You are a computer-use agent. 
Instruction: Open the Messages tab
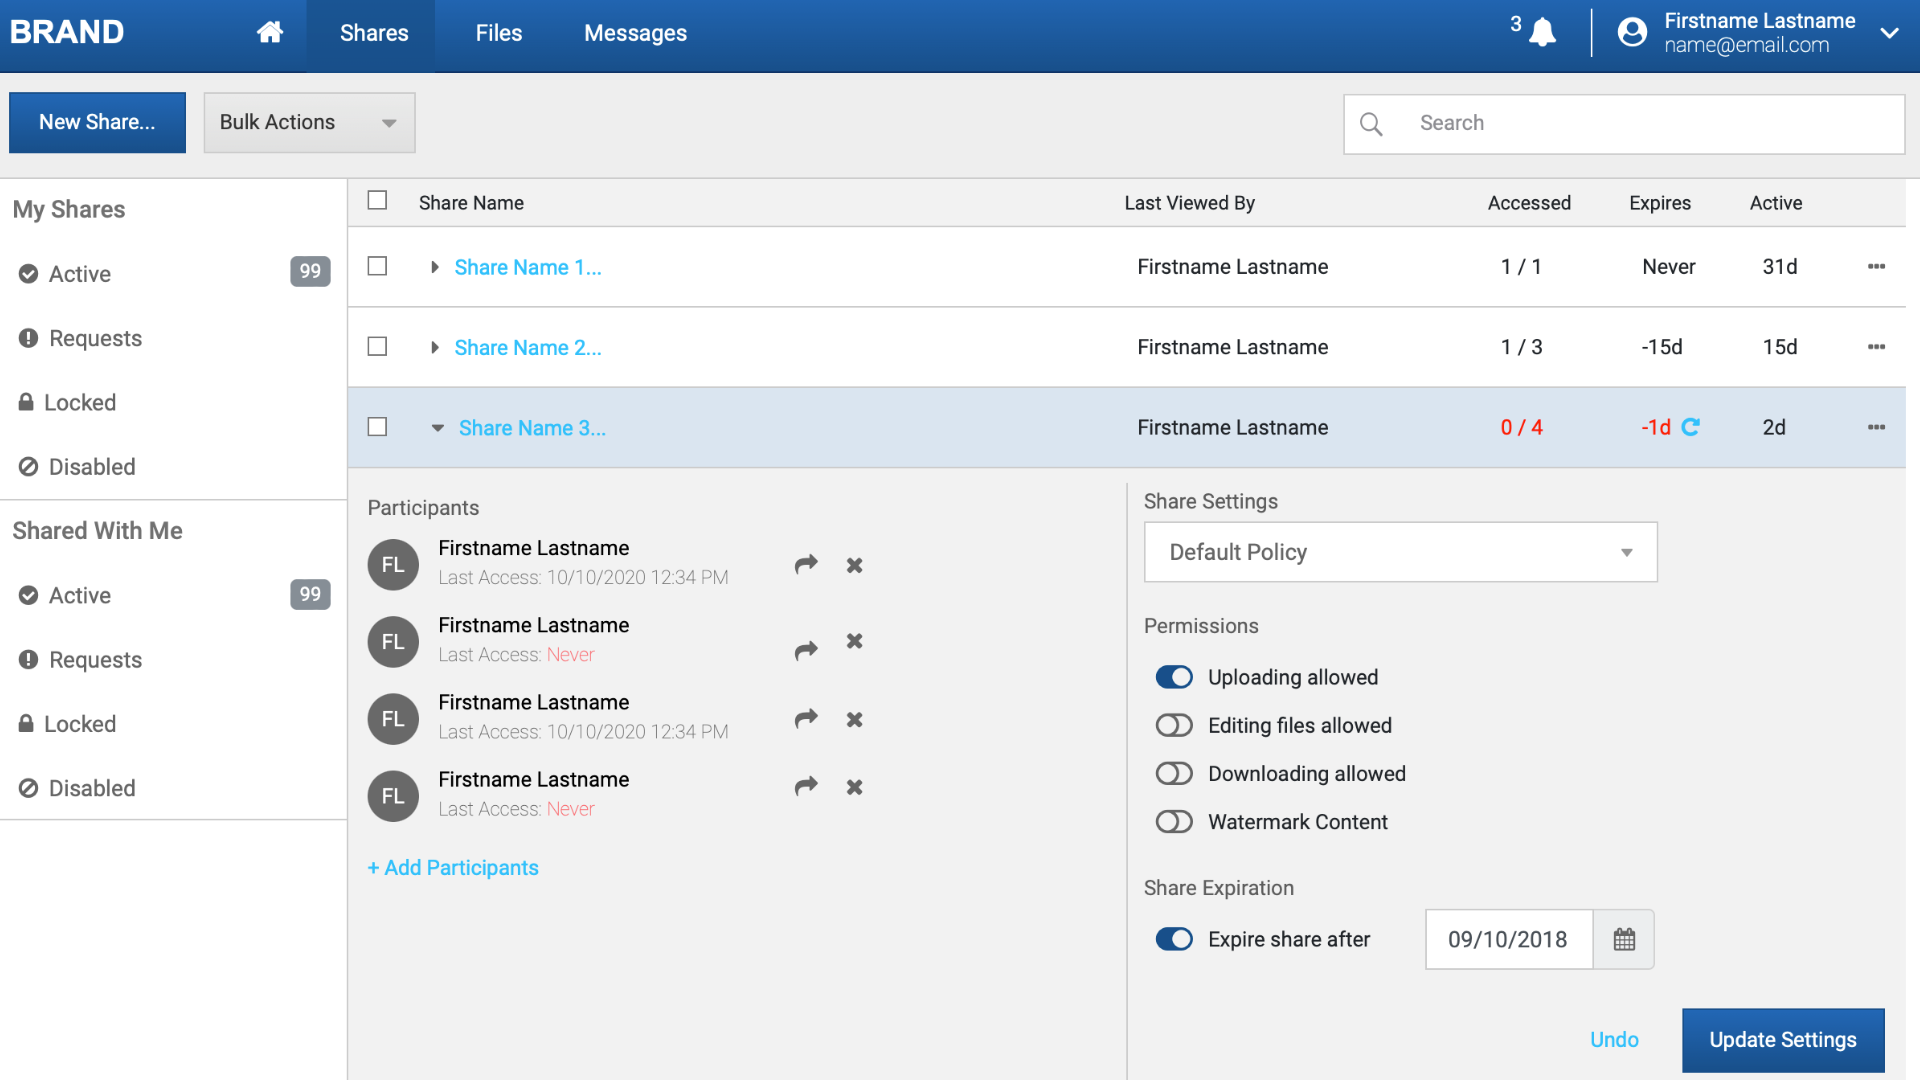635,33
